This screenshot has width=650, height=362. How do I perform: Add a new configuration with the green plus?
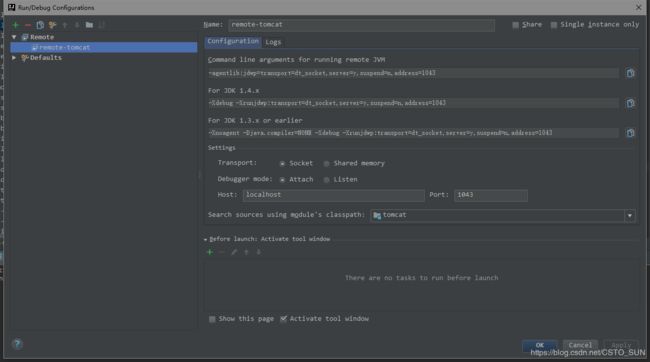point(15,25)
